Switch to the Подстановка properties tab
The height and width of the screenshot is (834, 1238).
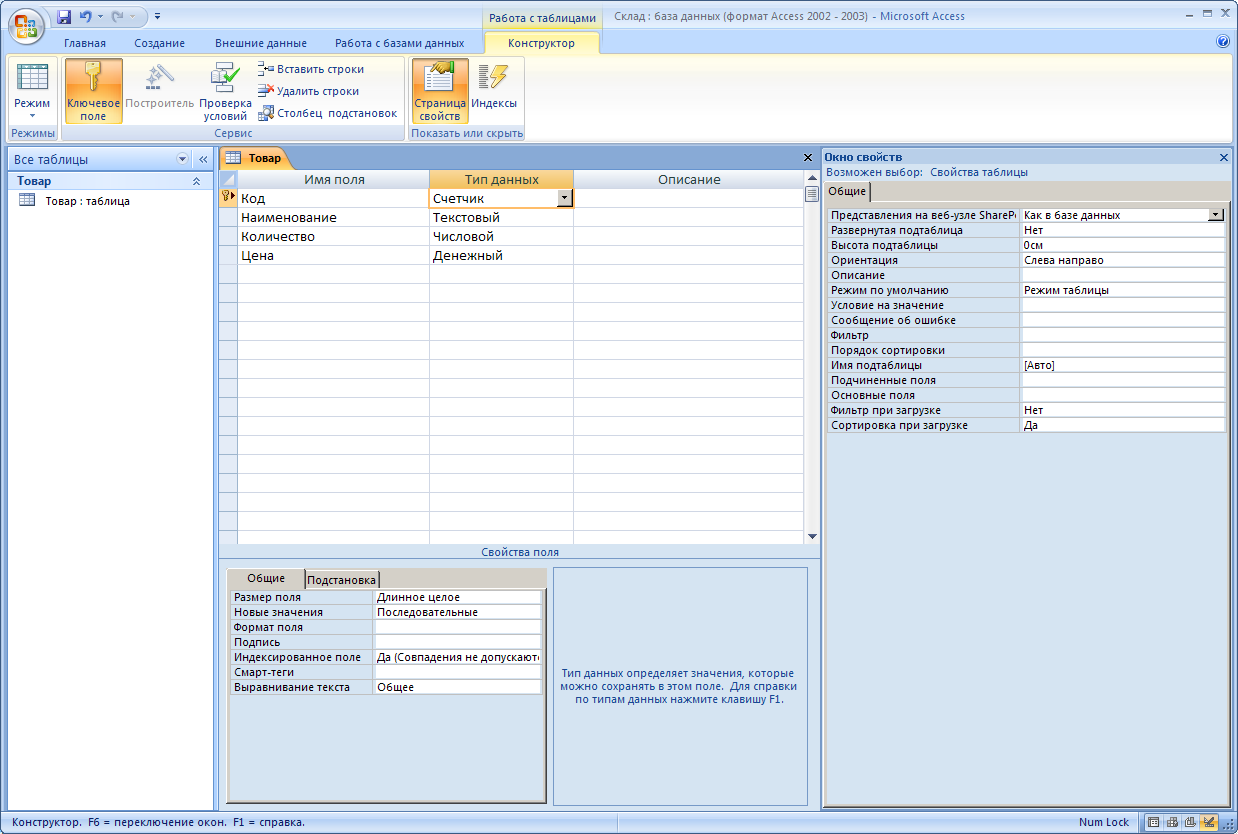342,580
